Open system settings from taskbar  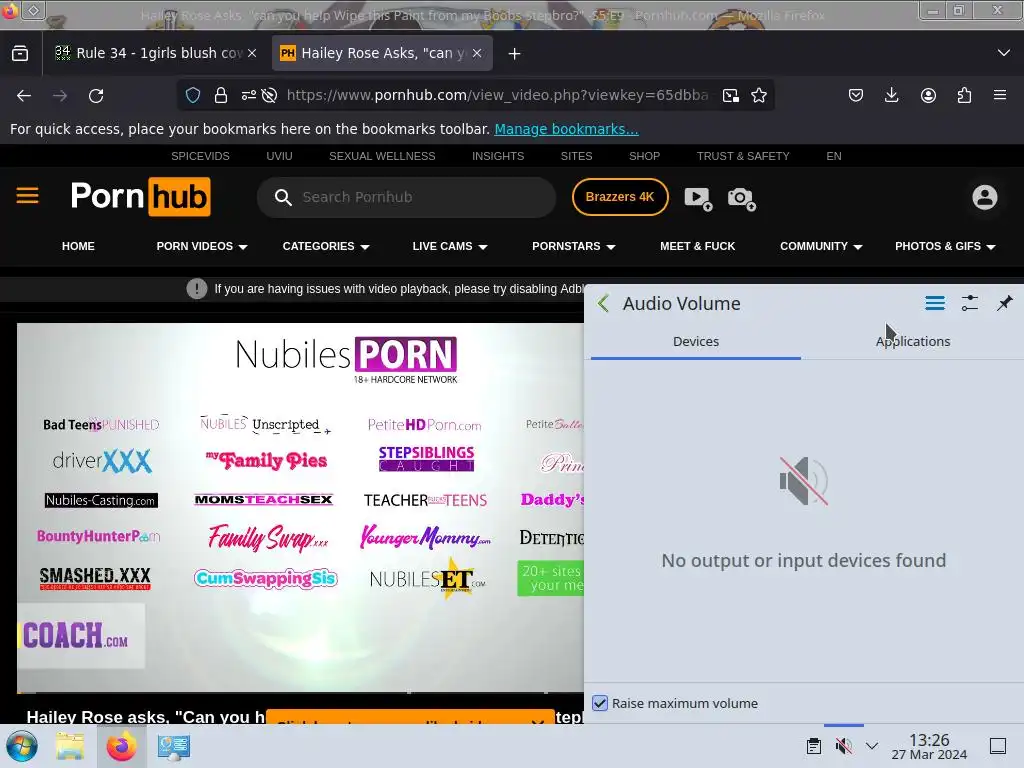click(x=174, y=746)
